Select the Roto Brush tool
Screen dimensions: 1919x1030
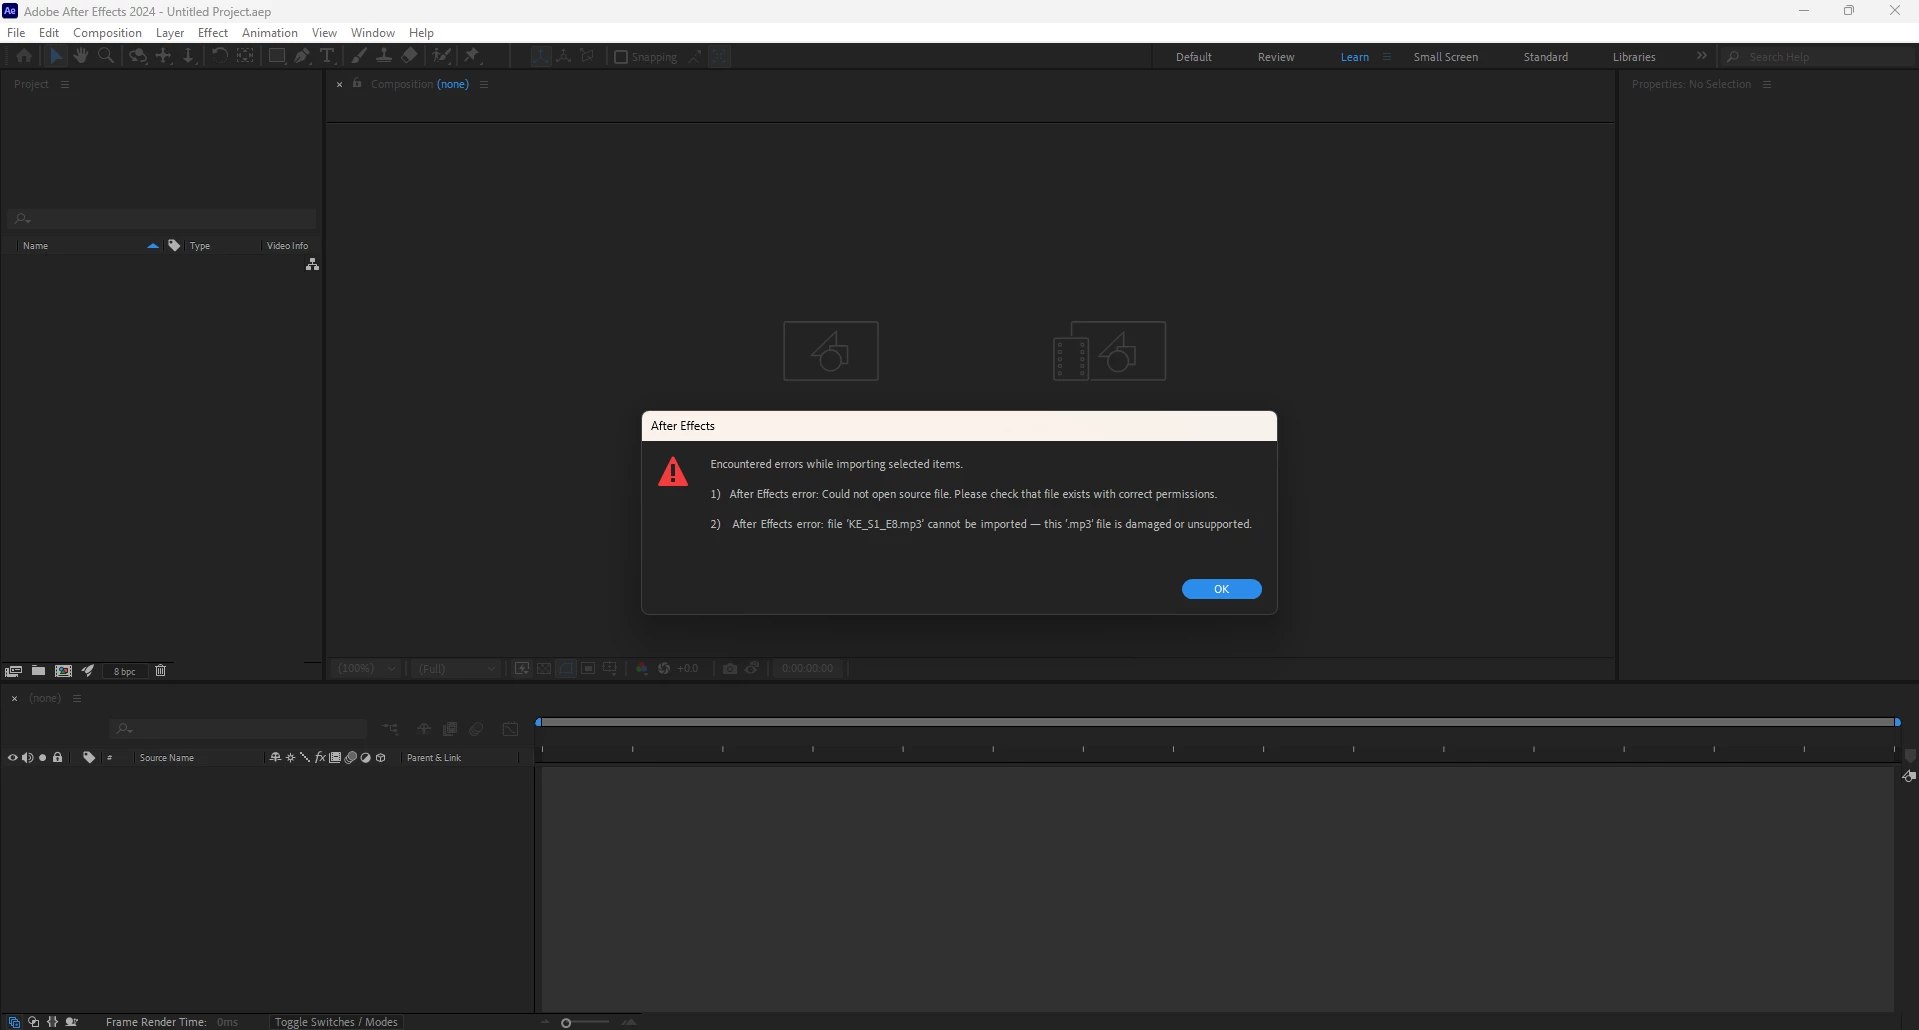click(x=442, y=57)
